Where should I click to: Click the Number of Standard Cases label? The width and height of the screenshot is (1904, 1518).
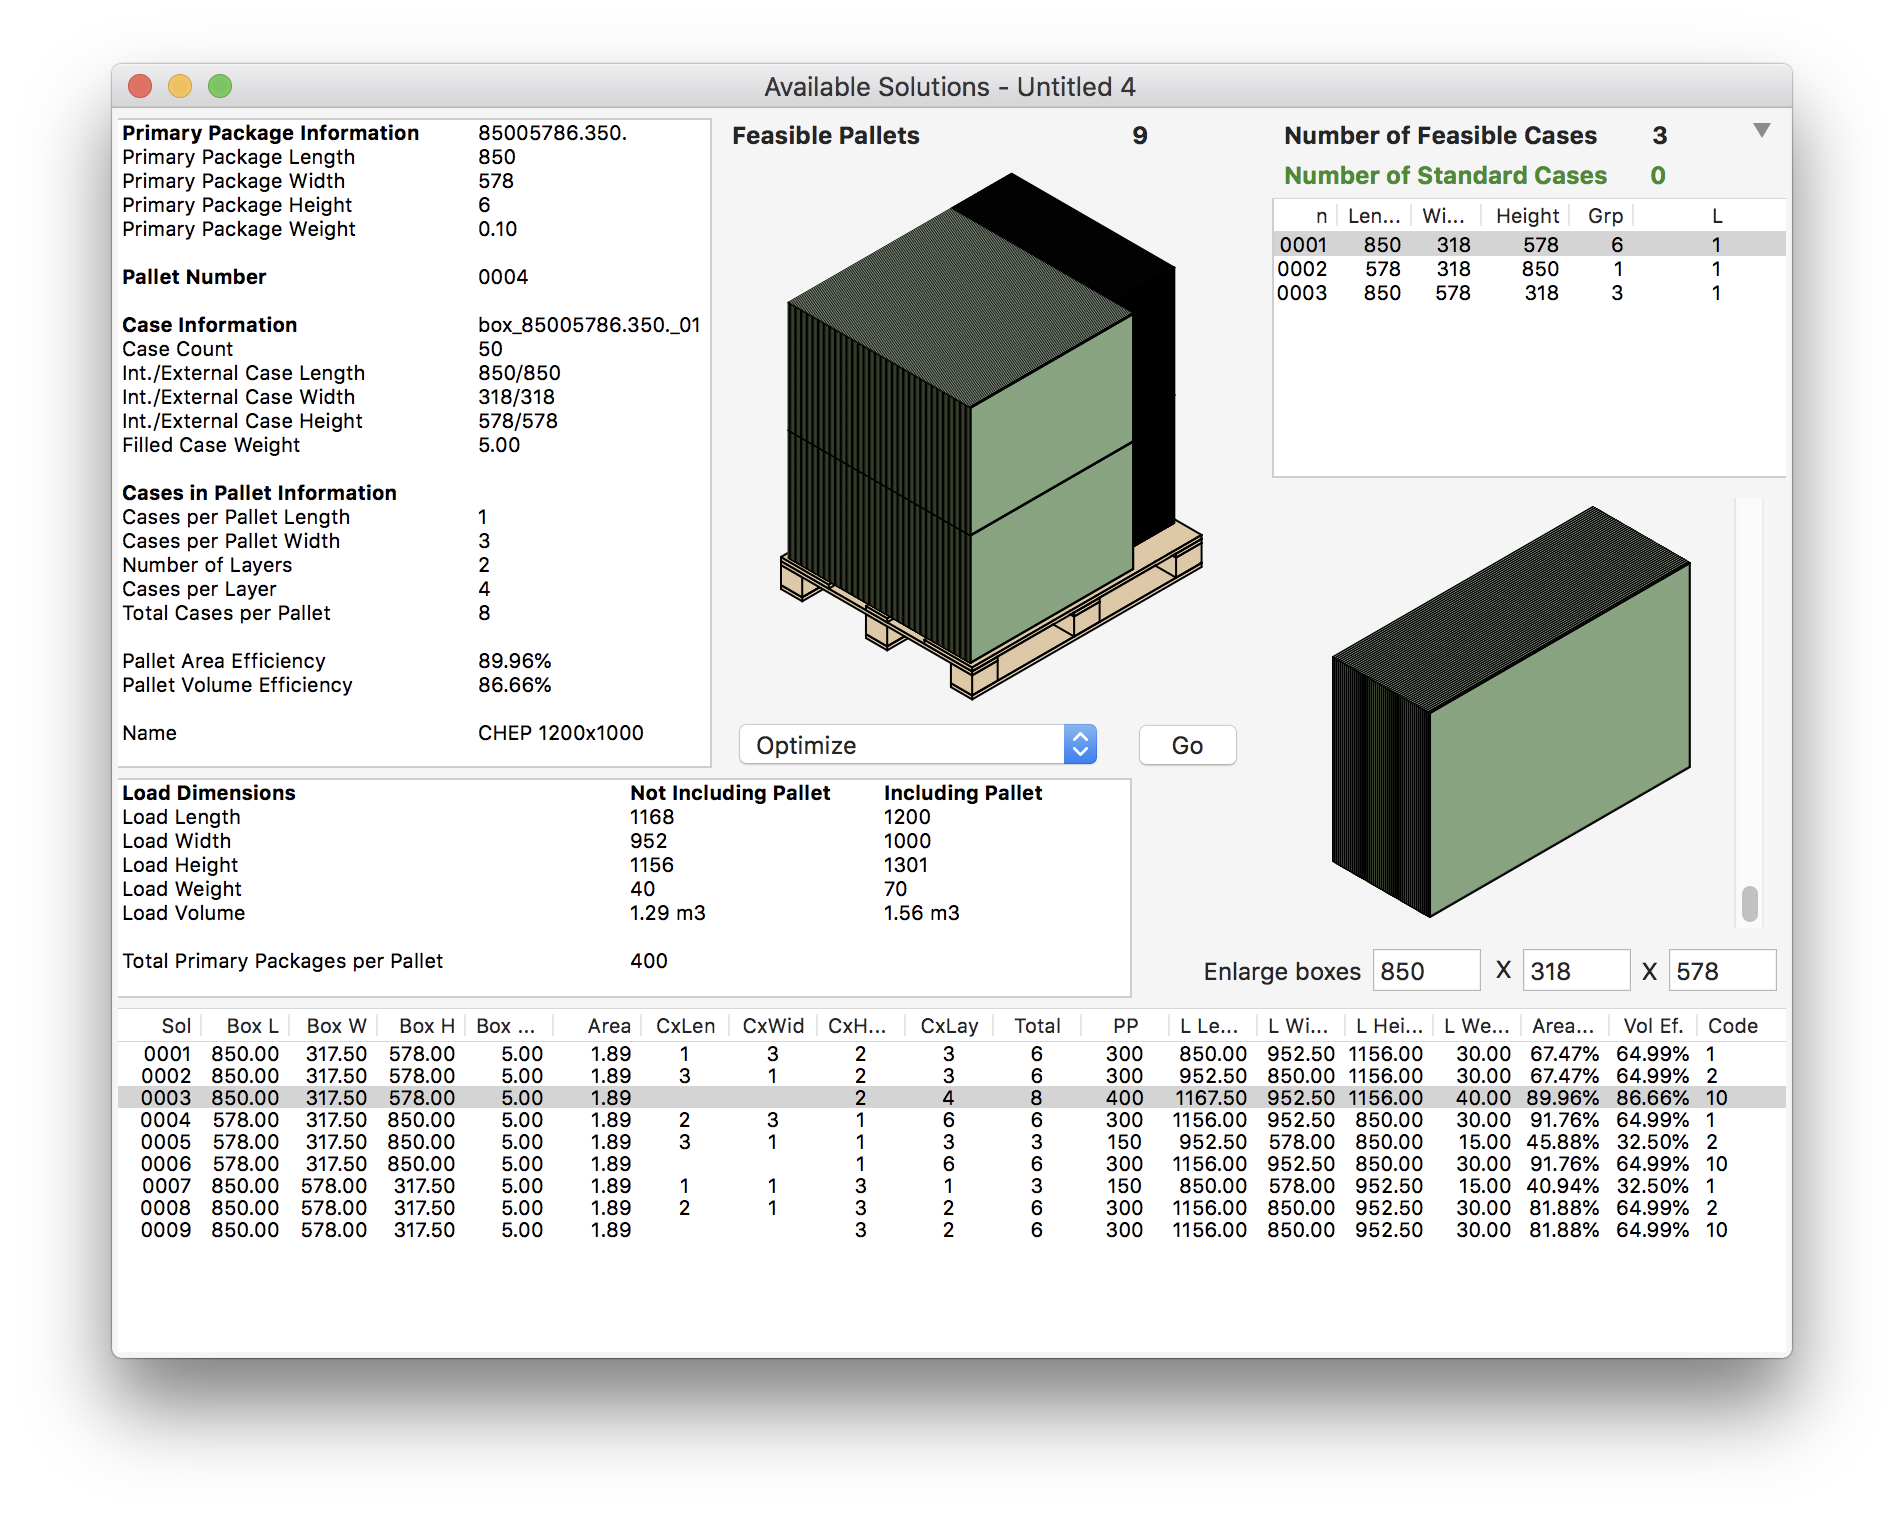[1445, 176]
